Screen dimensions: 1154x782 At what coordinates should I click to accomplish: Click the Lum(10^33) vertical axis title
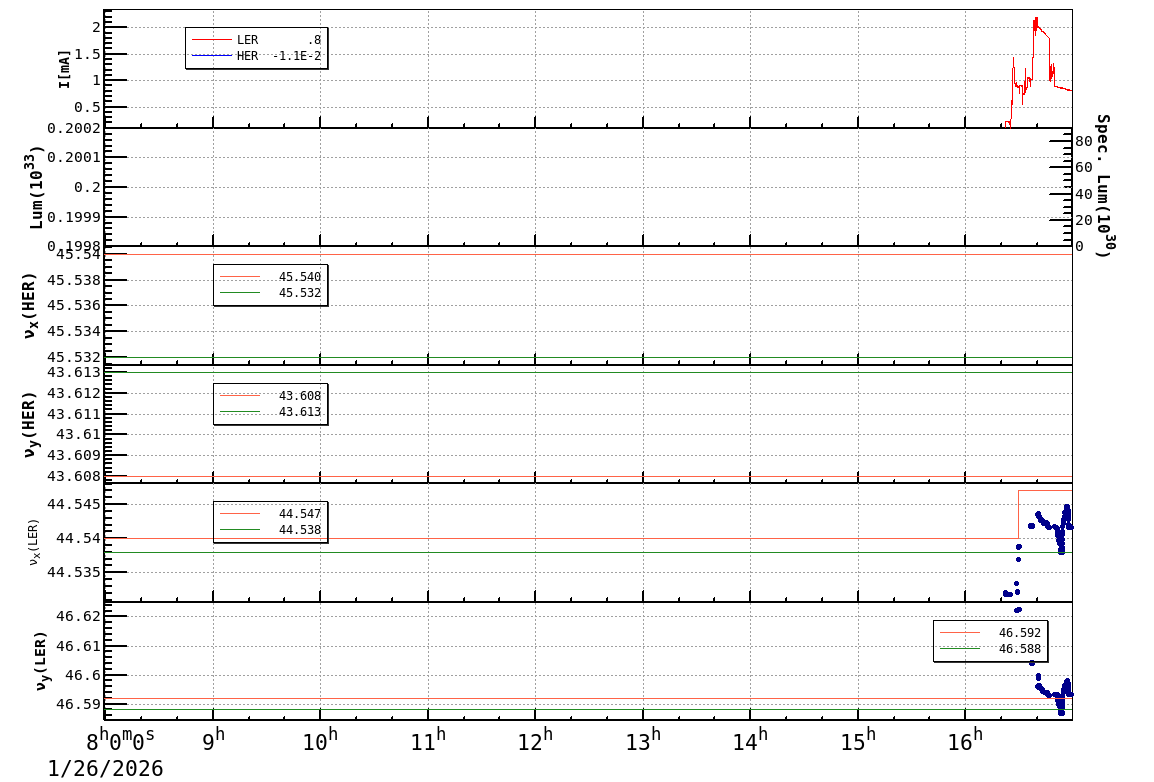coord(37,187)
